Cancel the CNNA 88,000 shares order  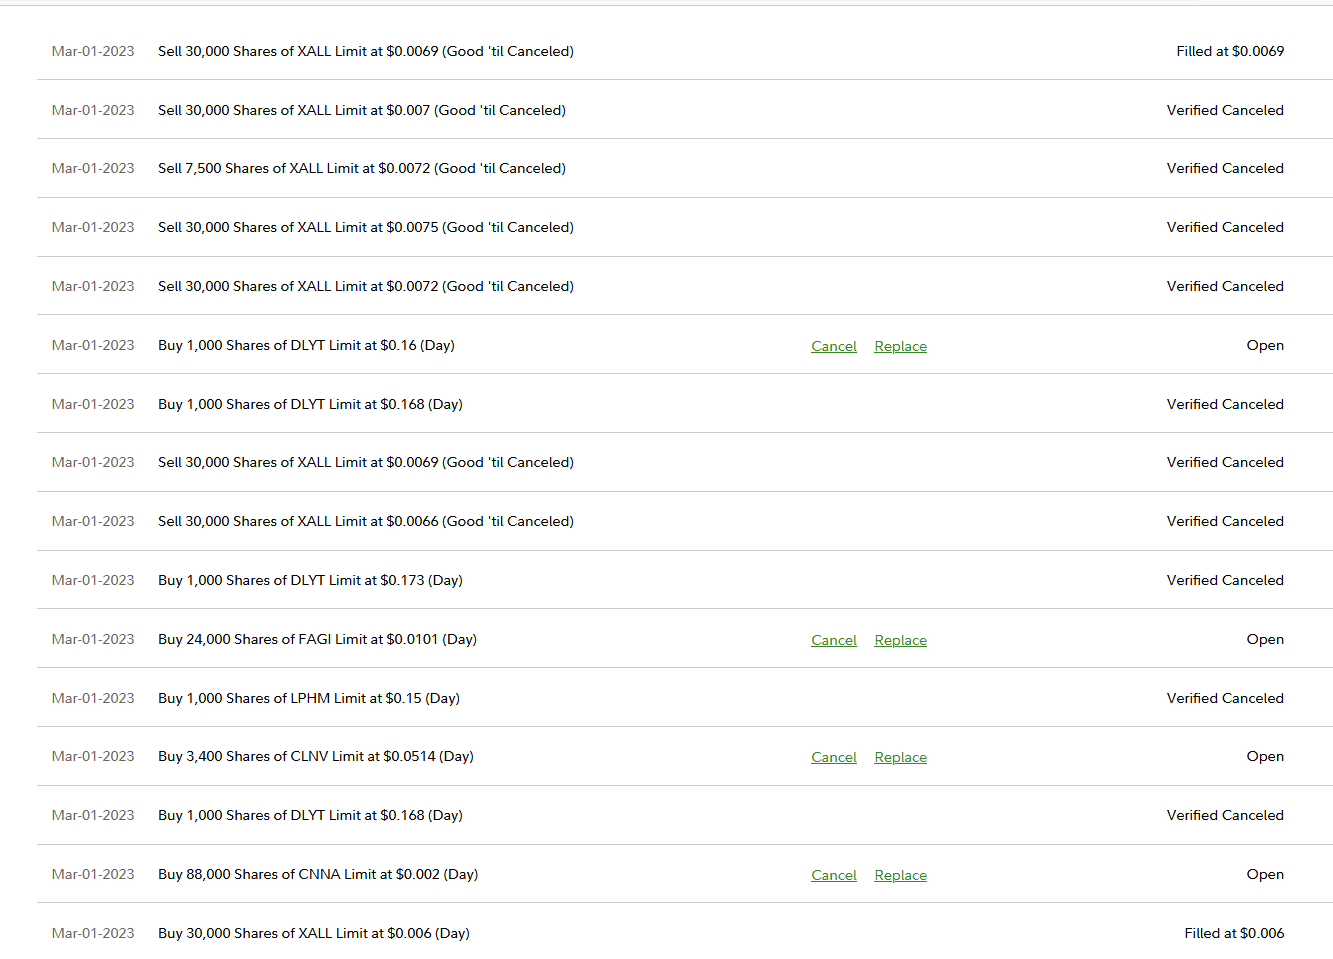833,875
